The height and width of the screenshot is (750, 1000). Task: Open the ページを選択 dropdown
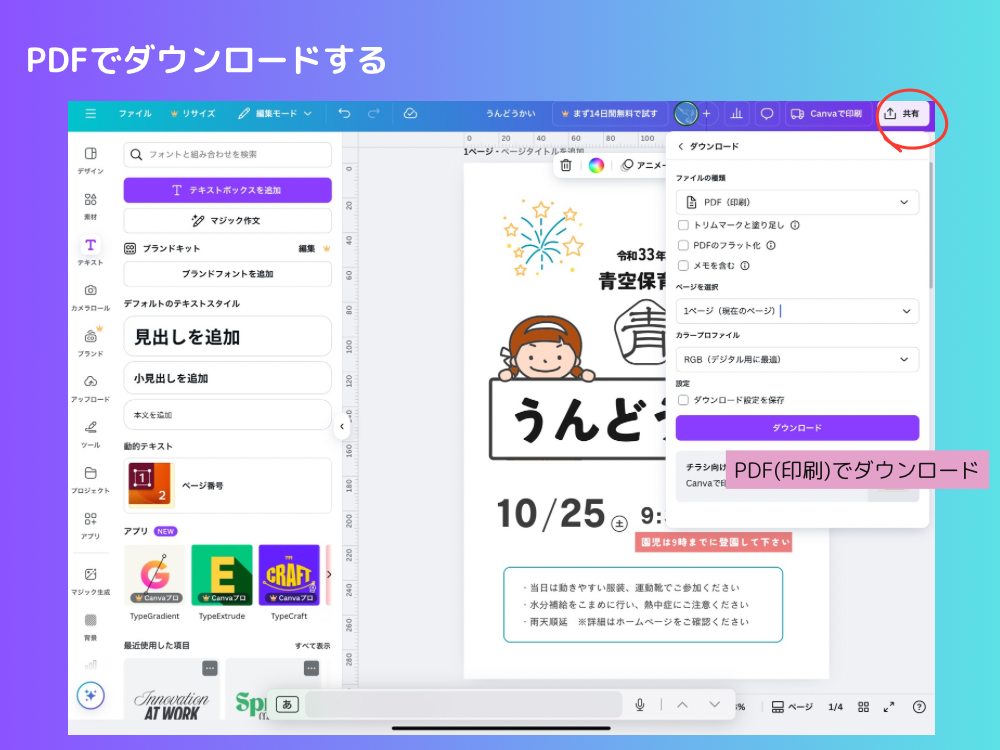(x=797, y=311)
